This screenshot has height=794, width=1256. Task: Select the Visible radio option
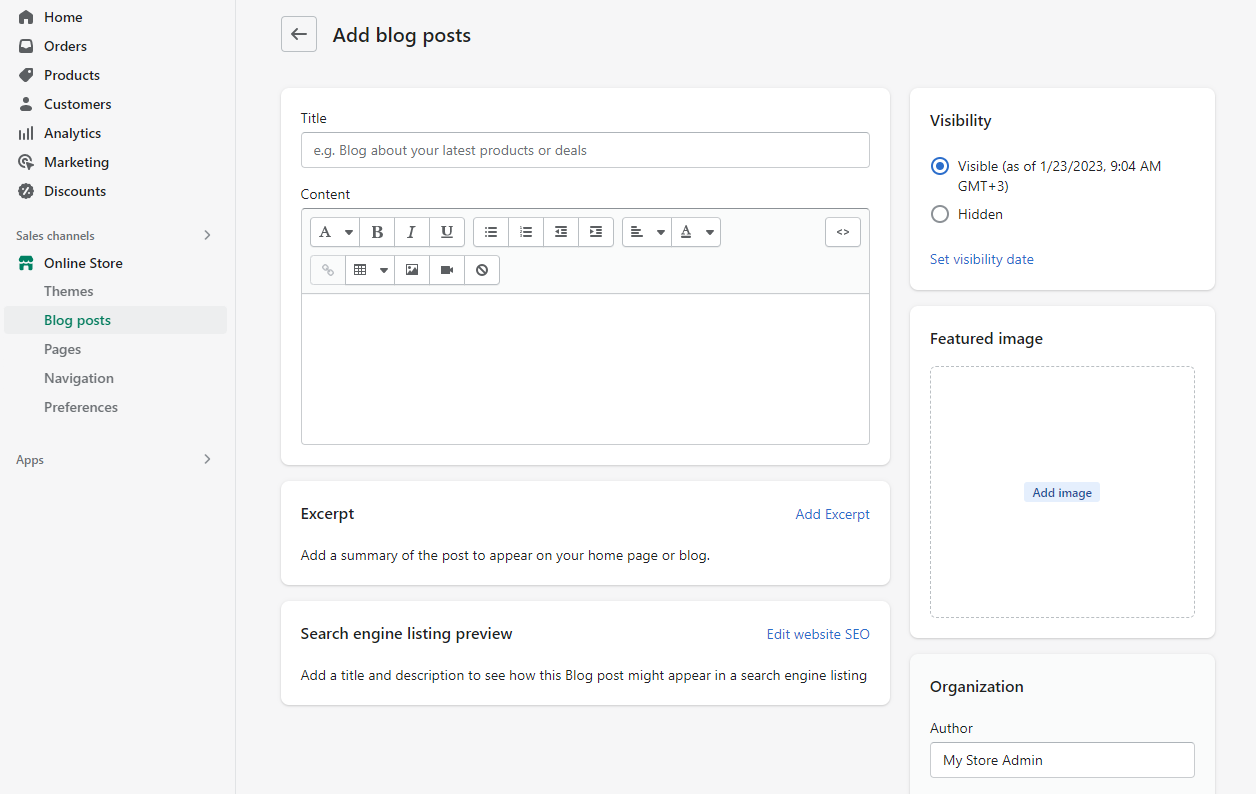point(940,166)
